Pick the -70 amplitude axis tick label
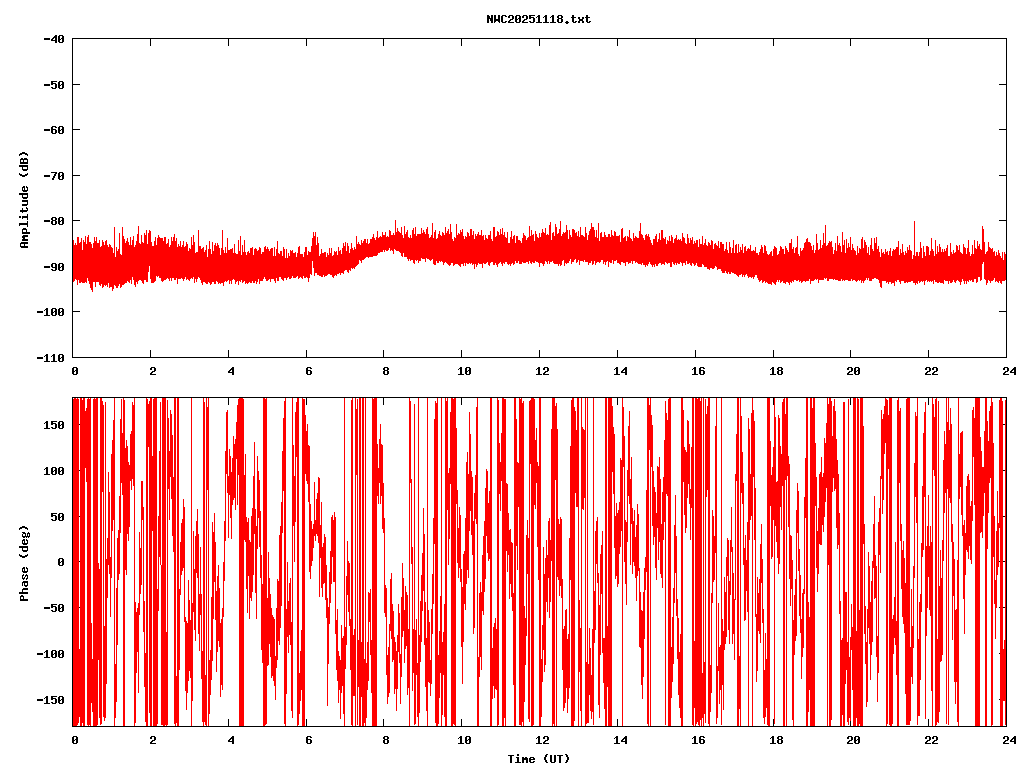 (53, 175)
